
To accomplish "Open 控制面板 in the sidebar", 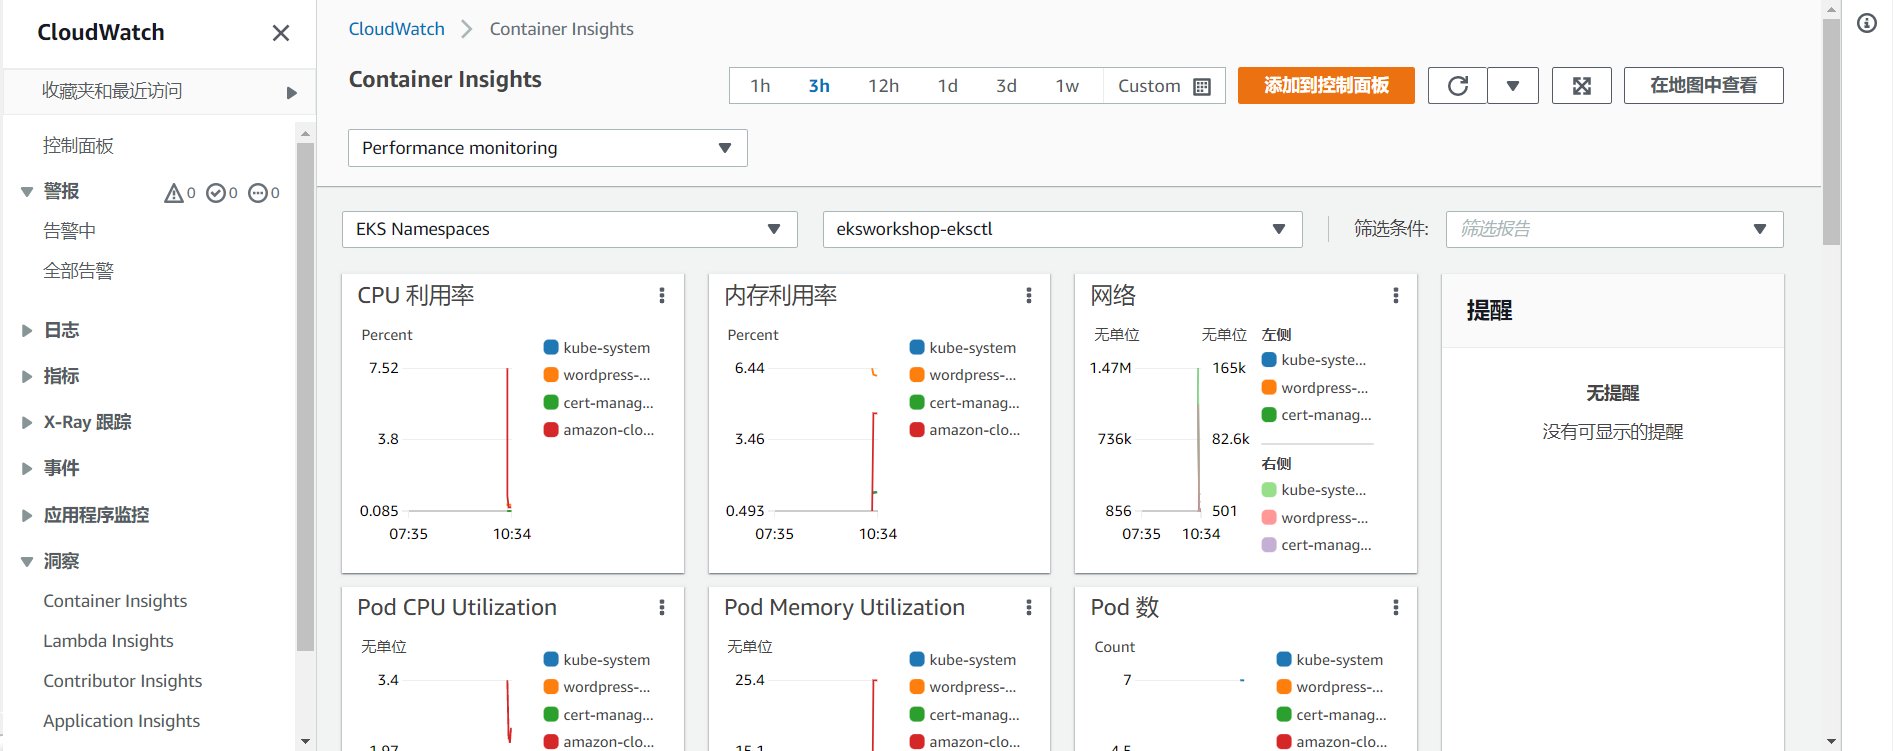I will [78, 146].
